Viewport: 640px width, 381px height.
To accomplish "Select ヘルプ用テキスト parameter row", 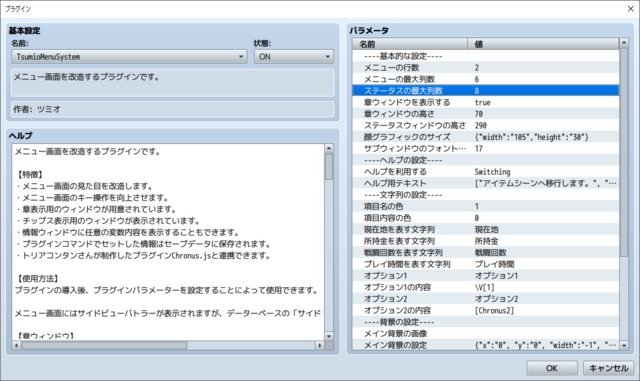I will pos(486,183).
